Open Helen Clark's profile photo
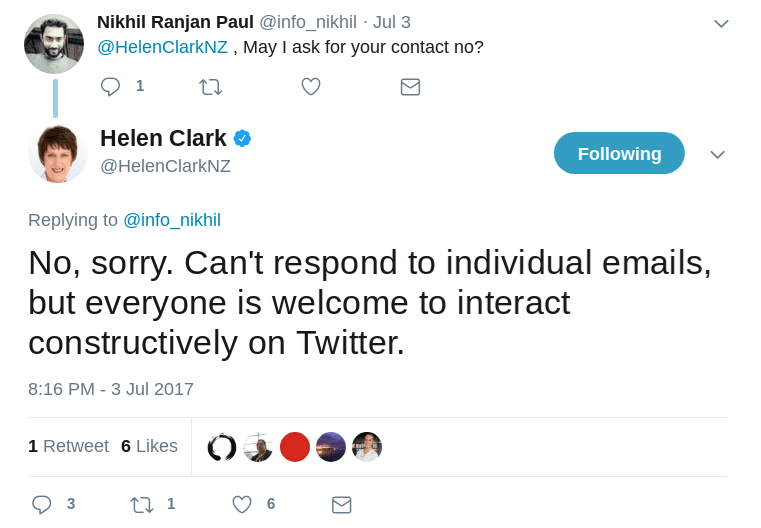Viewport: 761px width, 528px height. pyautogui.click(x=58, y=154)
